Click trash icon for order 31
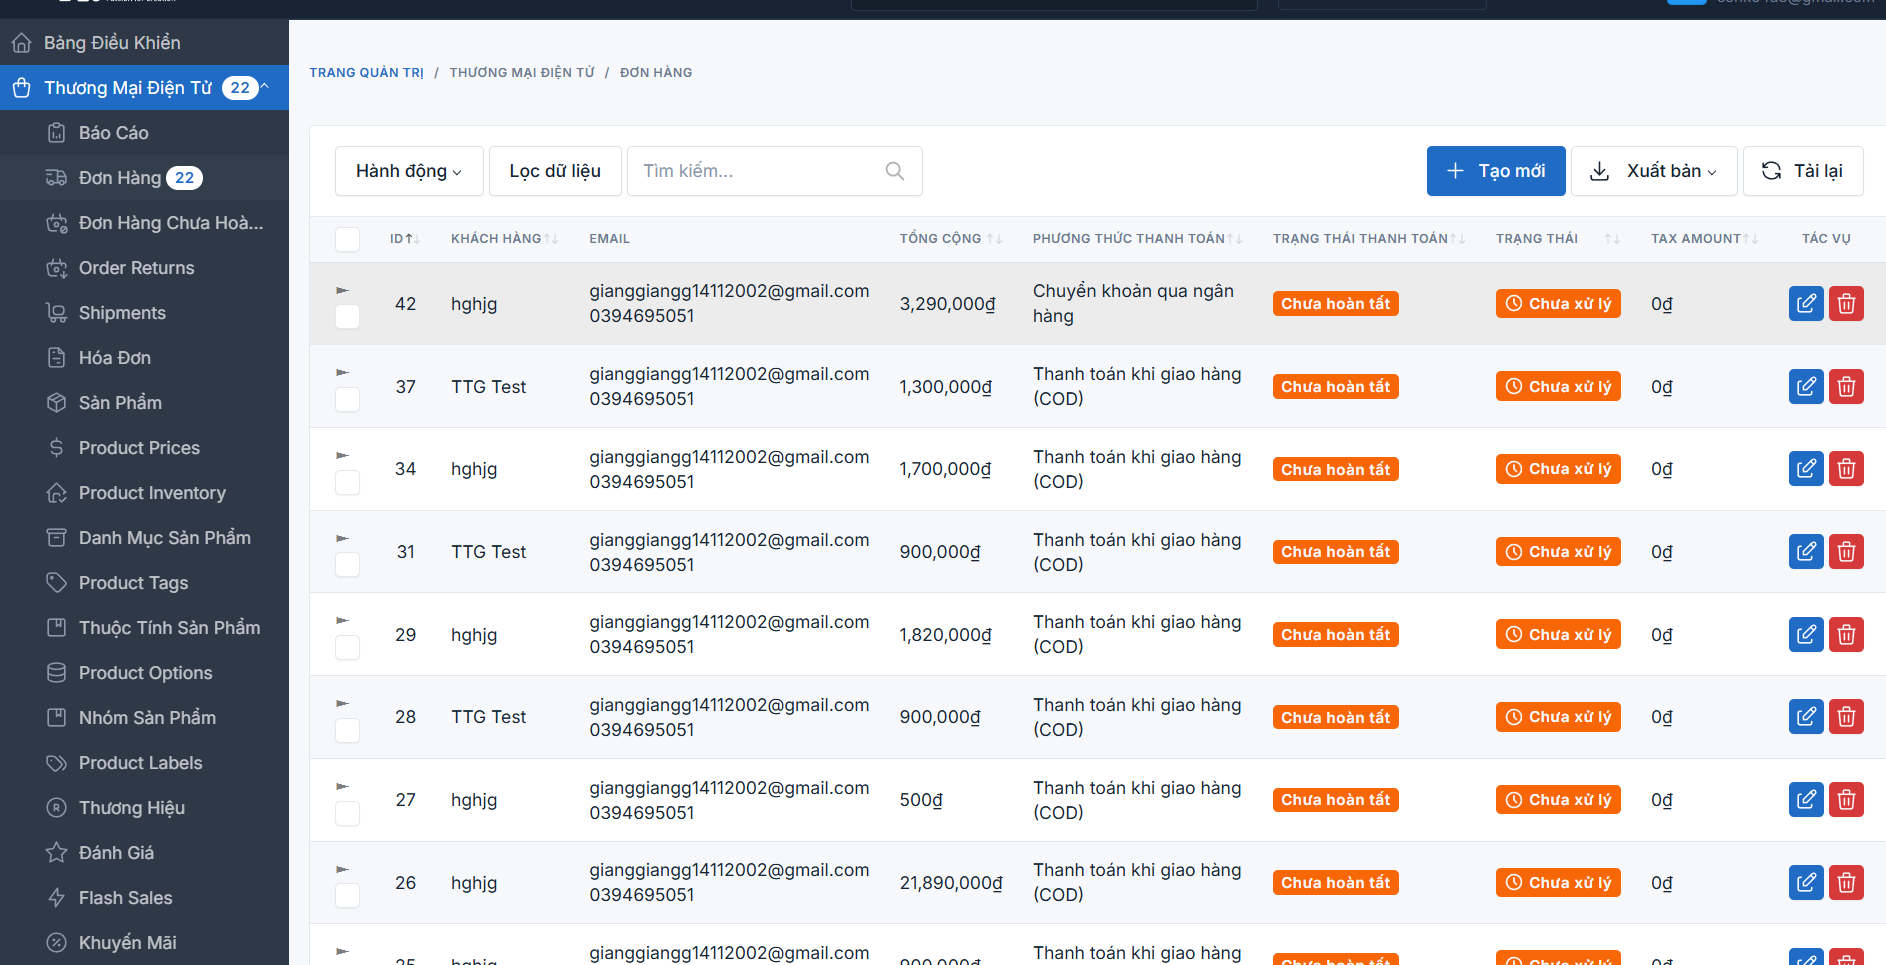Viewport: 1886px width, 965px height. pyautogui.click(x=1846, y=551)
